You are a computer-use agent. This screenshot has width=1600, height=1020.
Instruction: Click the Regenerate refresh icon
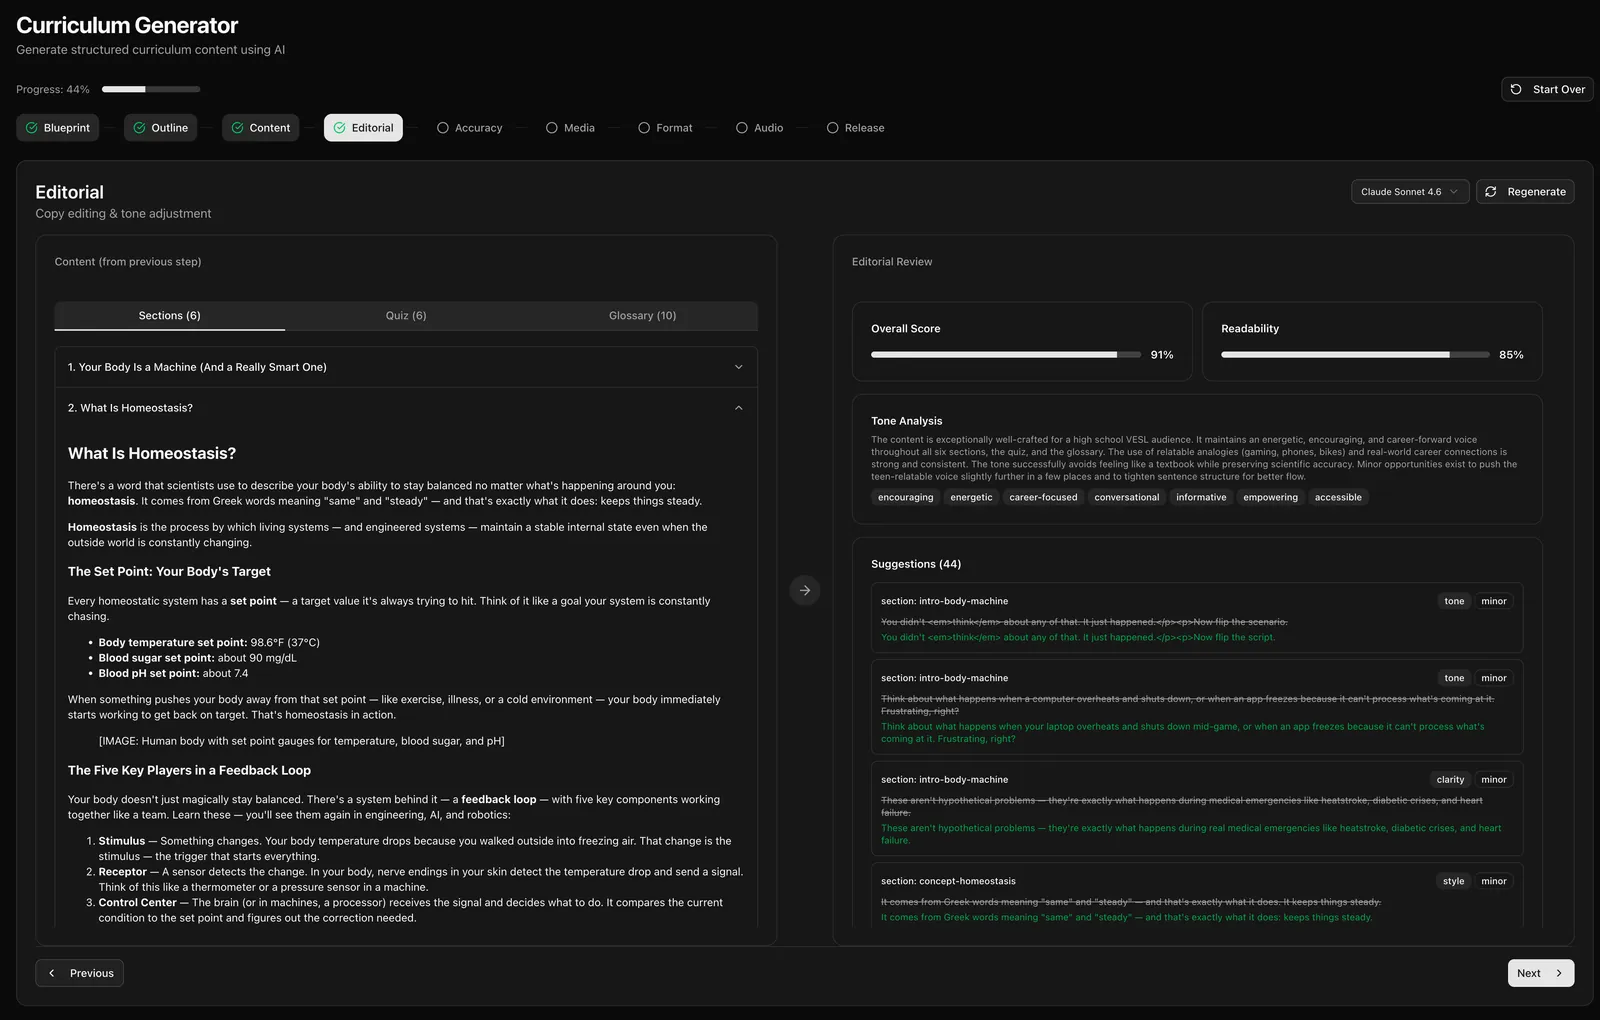point(1491,192)
